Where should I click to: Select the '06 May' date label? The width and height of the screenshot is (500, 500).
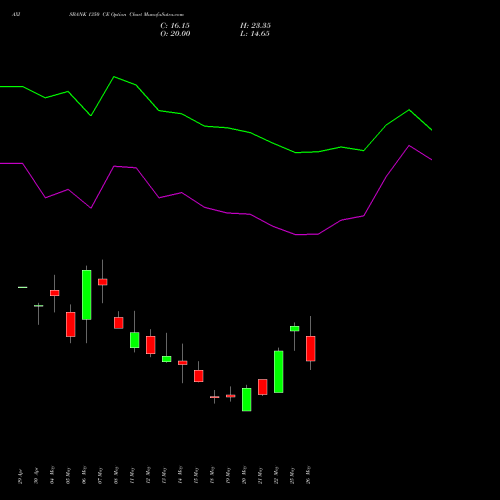(x=84, y=475)
